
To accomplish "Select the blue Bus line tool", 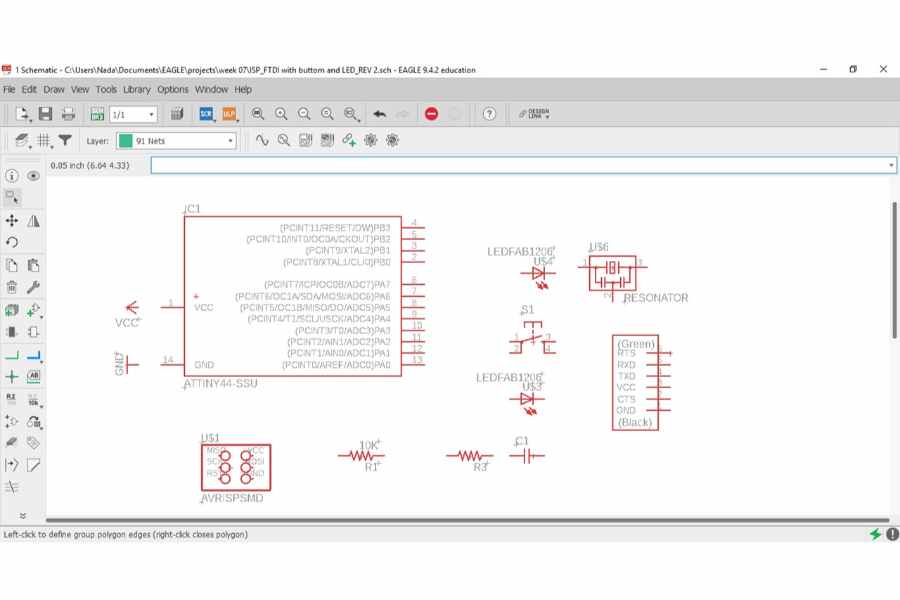I will (34, 355).
